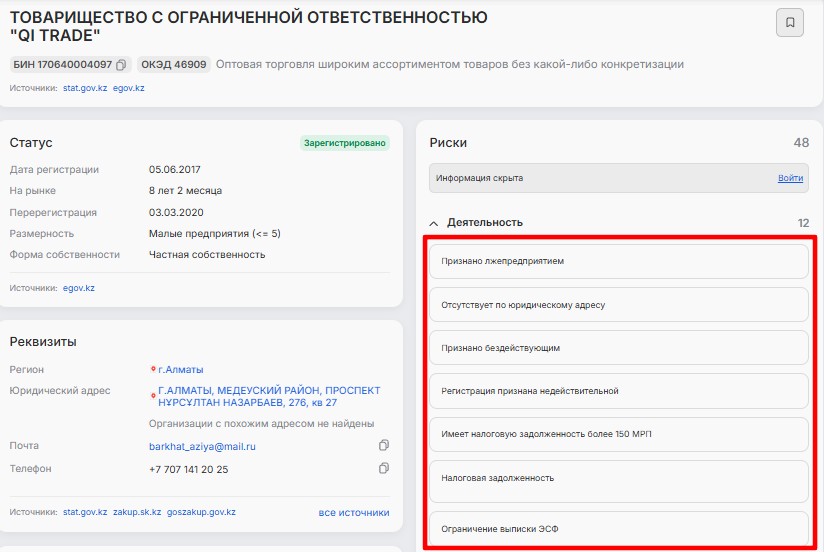Select risk Признано лжепредприятием
This screenshot has height=552, width=824.
click(619, 261)
